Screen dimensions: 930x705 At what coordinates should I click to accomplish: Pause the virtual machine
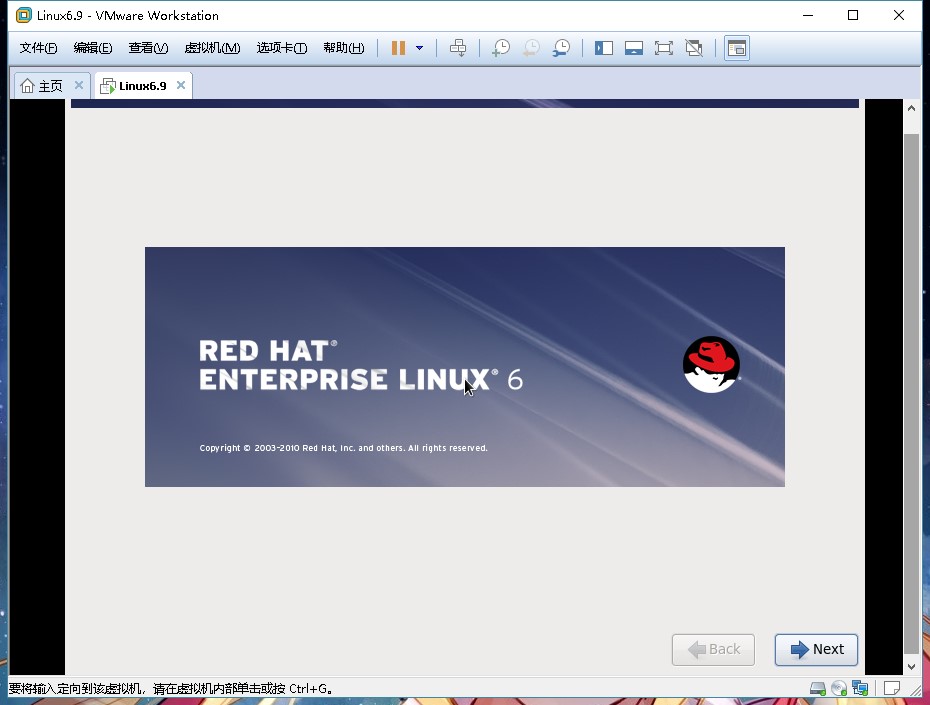point(398,48)
